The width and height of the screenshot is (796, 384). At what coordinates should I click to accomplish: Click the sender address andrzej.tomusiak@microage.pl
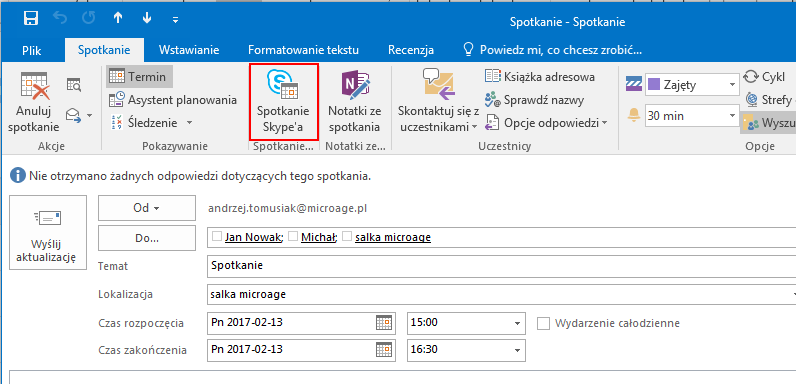(x=287, y=208)
